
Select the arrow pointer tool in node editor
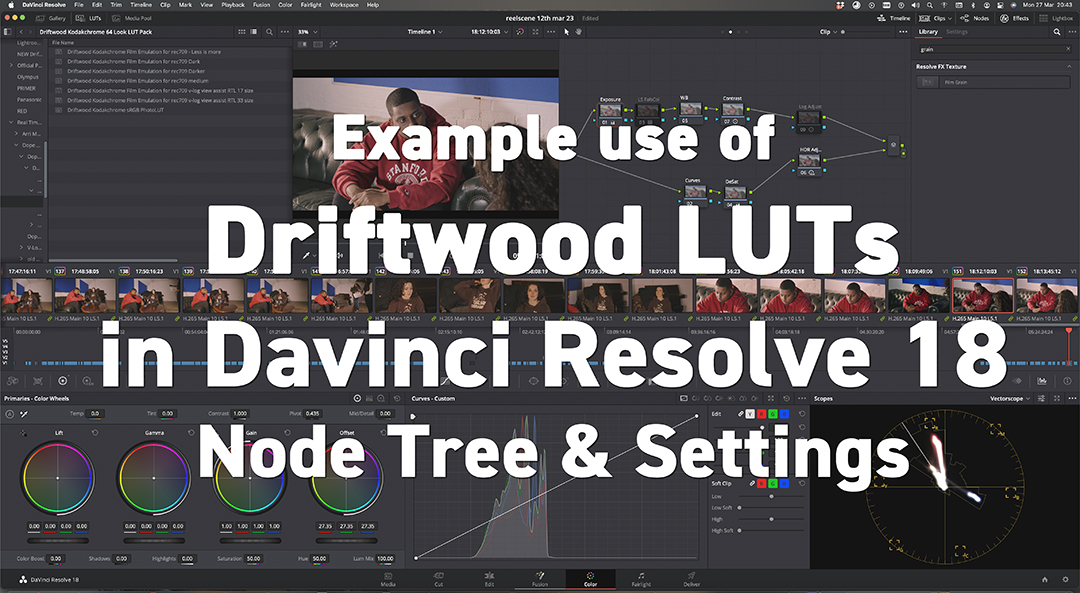567,32
